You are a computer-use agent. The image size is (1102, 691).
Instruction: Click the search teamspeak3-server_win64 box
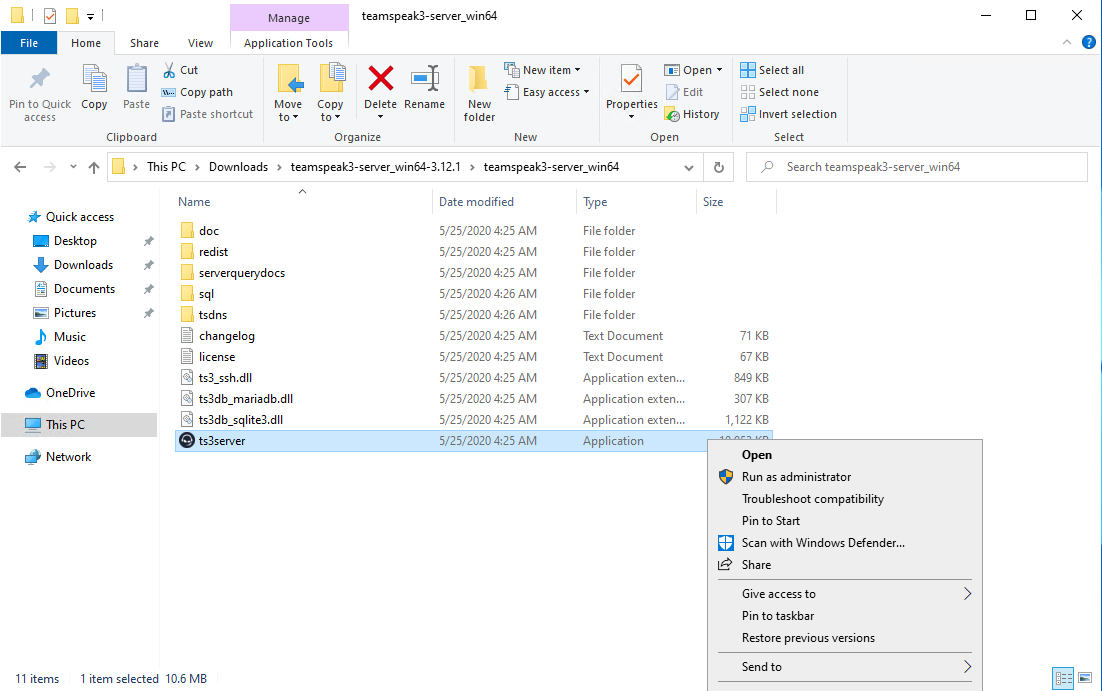coord(916,167)
